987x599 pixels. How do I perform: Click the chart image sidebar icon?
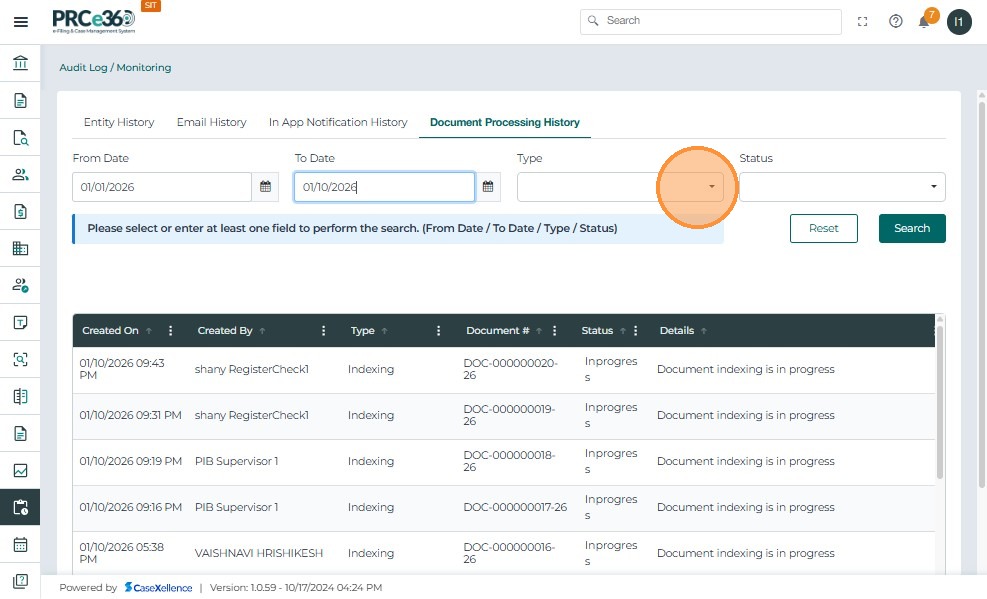coord(20,470)
